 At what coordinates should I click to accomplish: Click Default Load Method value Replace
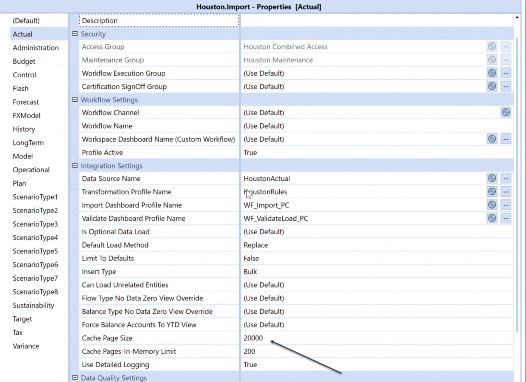(x=256, y=245)
